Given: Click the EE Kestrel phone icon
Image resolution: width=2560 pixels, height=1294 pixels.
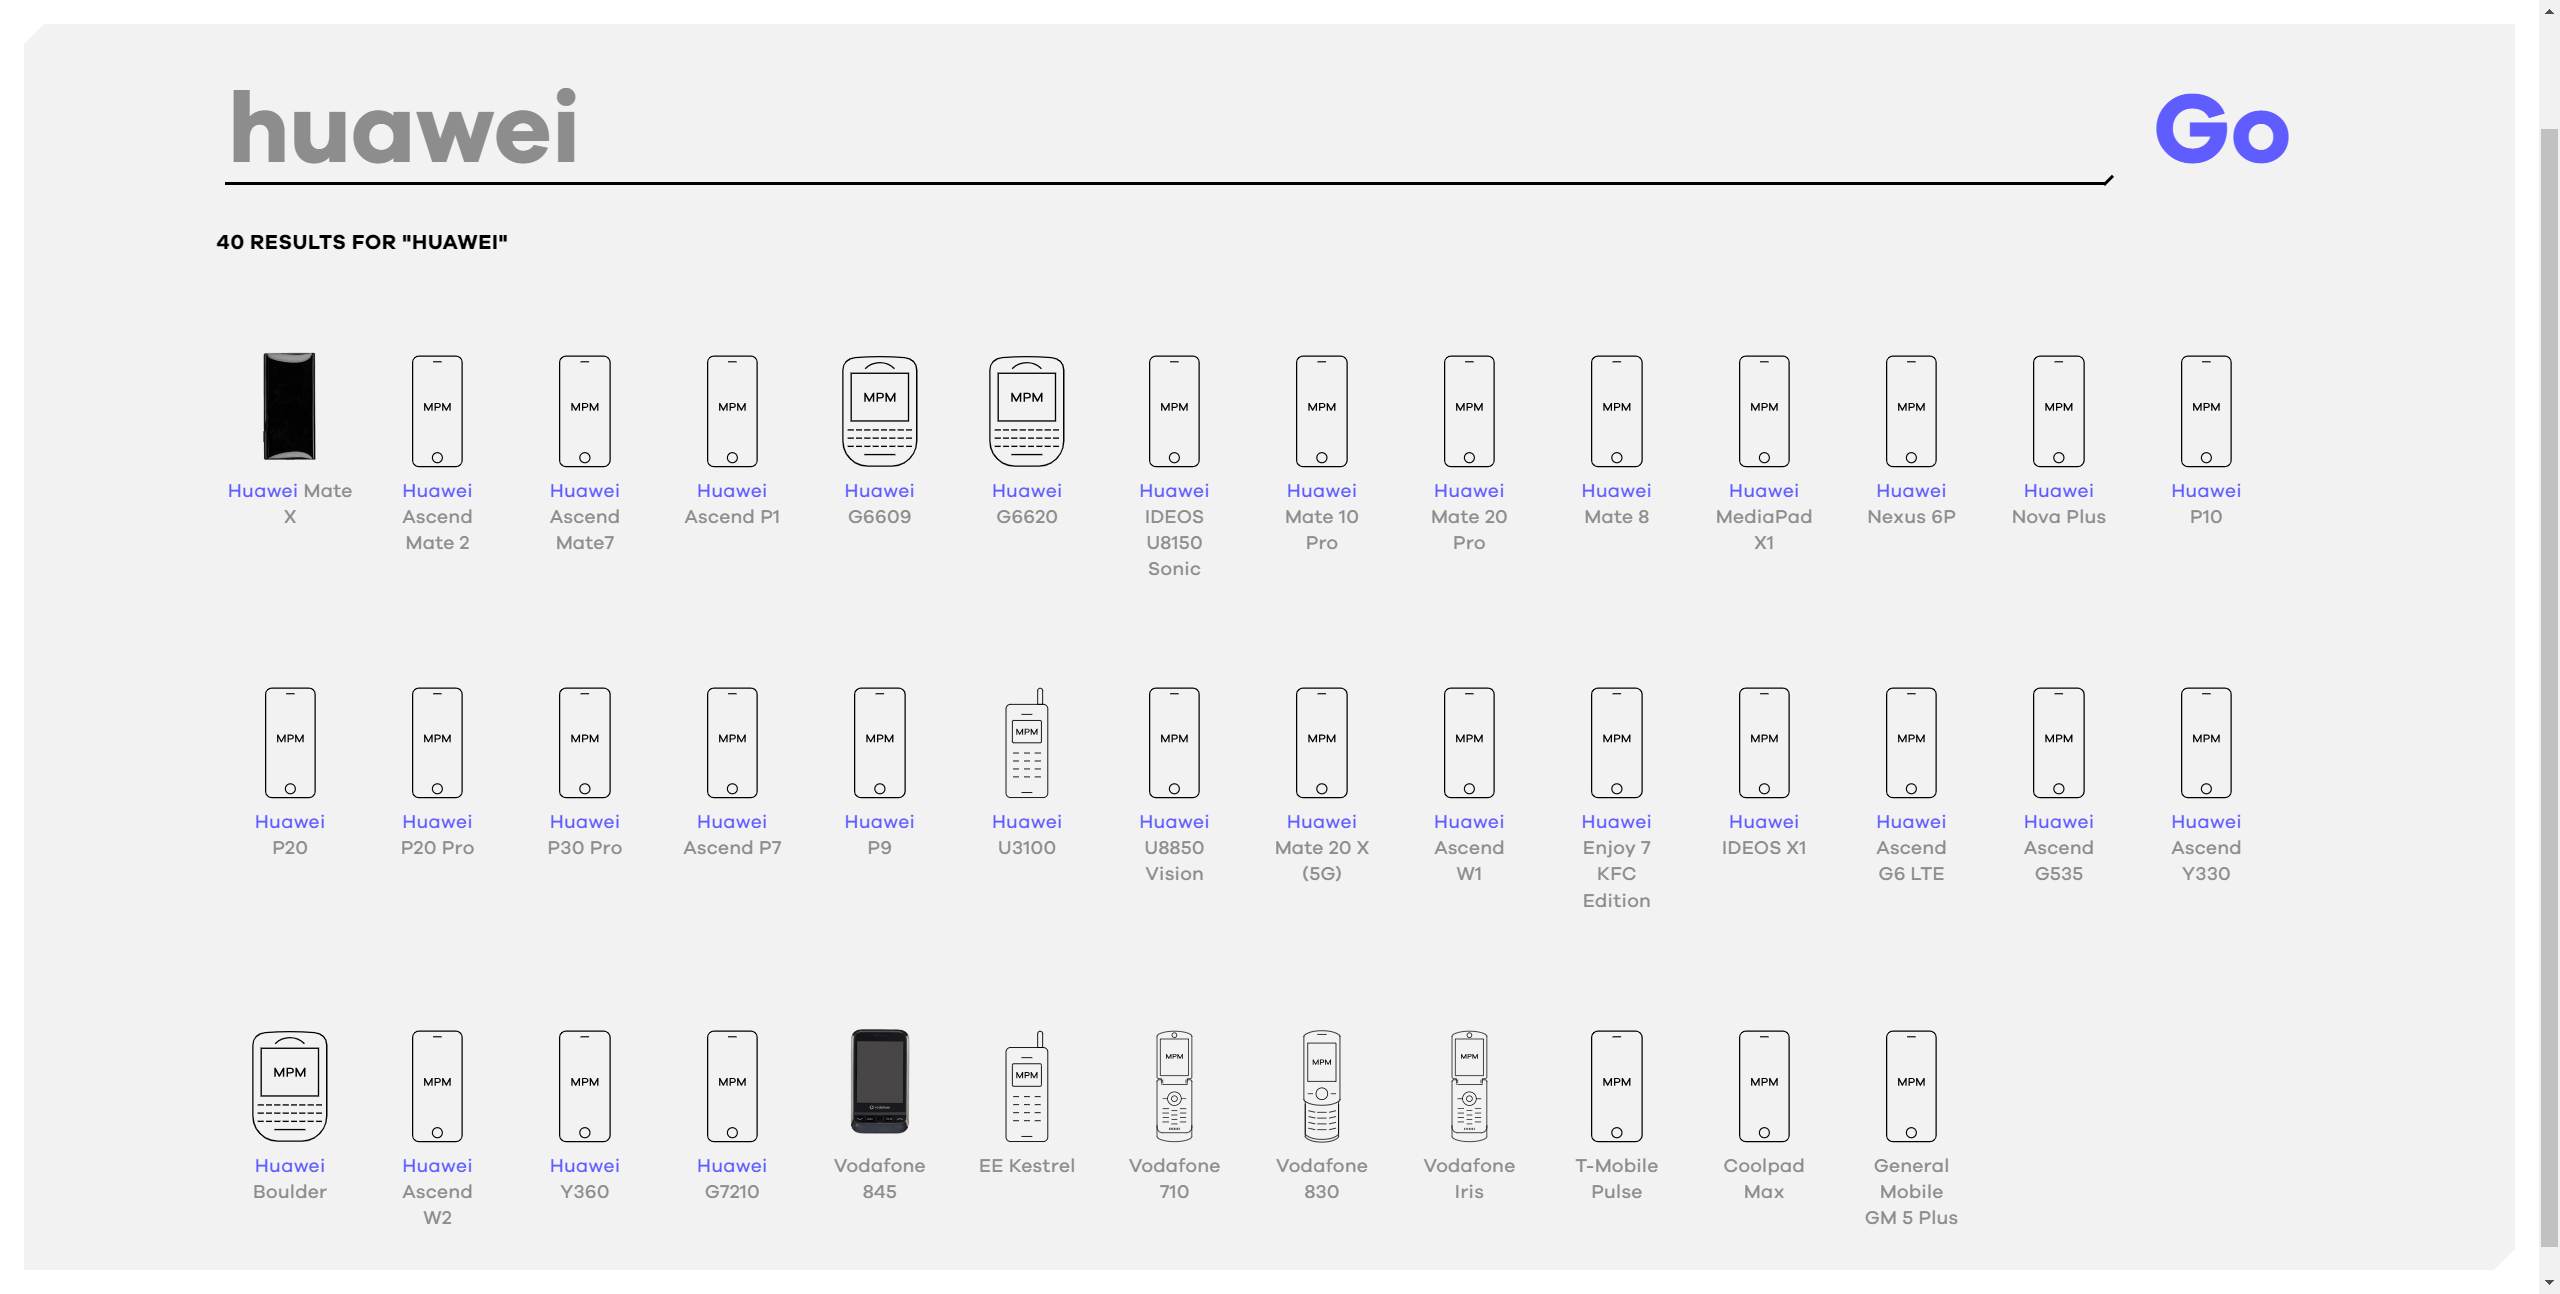Looking at the screenshot, I should coord(1026,1086).
